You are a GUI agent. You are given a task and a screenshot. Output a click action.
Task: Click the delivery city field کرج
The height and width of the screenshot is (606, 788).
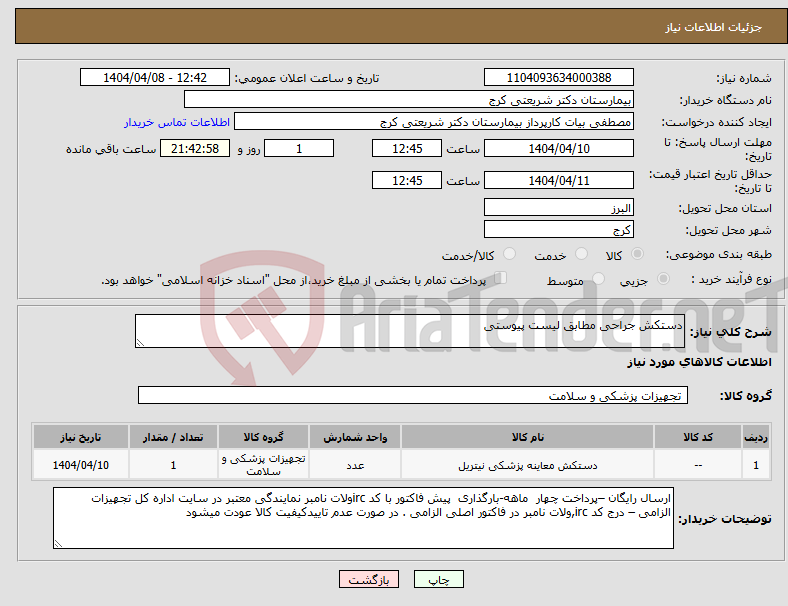(x=558, y=230)
